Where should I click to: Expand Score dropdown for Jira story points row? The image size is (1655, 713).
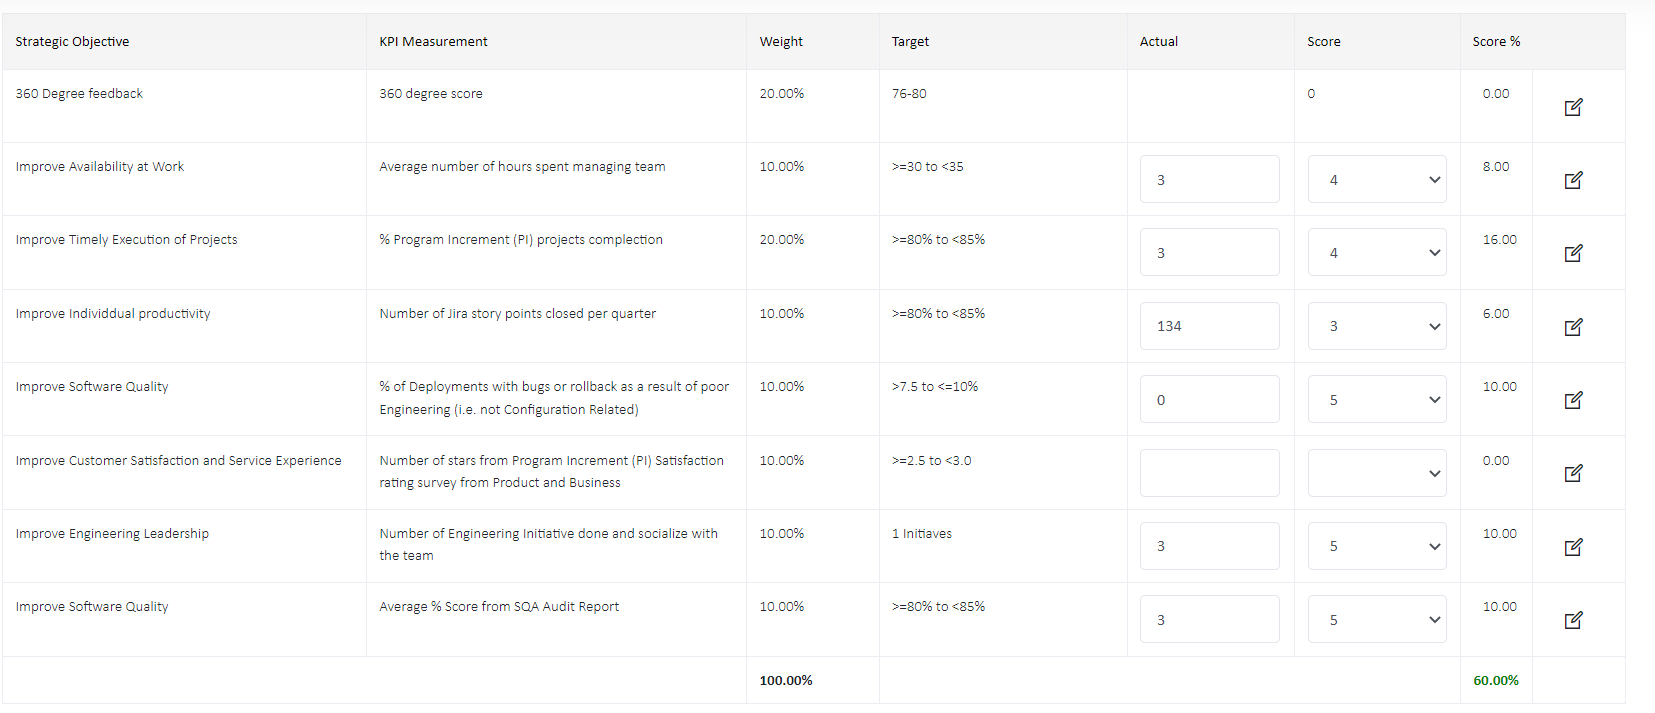pos(1376,326)
